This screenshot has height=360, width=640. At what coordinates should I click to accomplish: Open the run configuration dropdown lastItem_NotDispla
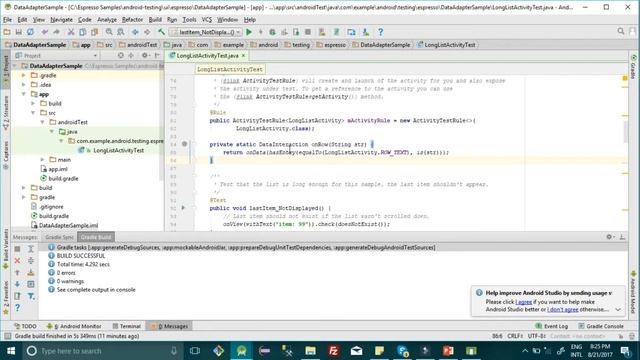pos(206,32)
